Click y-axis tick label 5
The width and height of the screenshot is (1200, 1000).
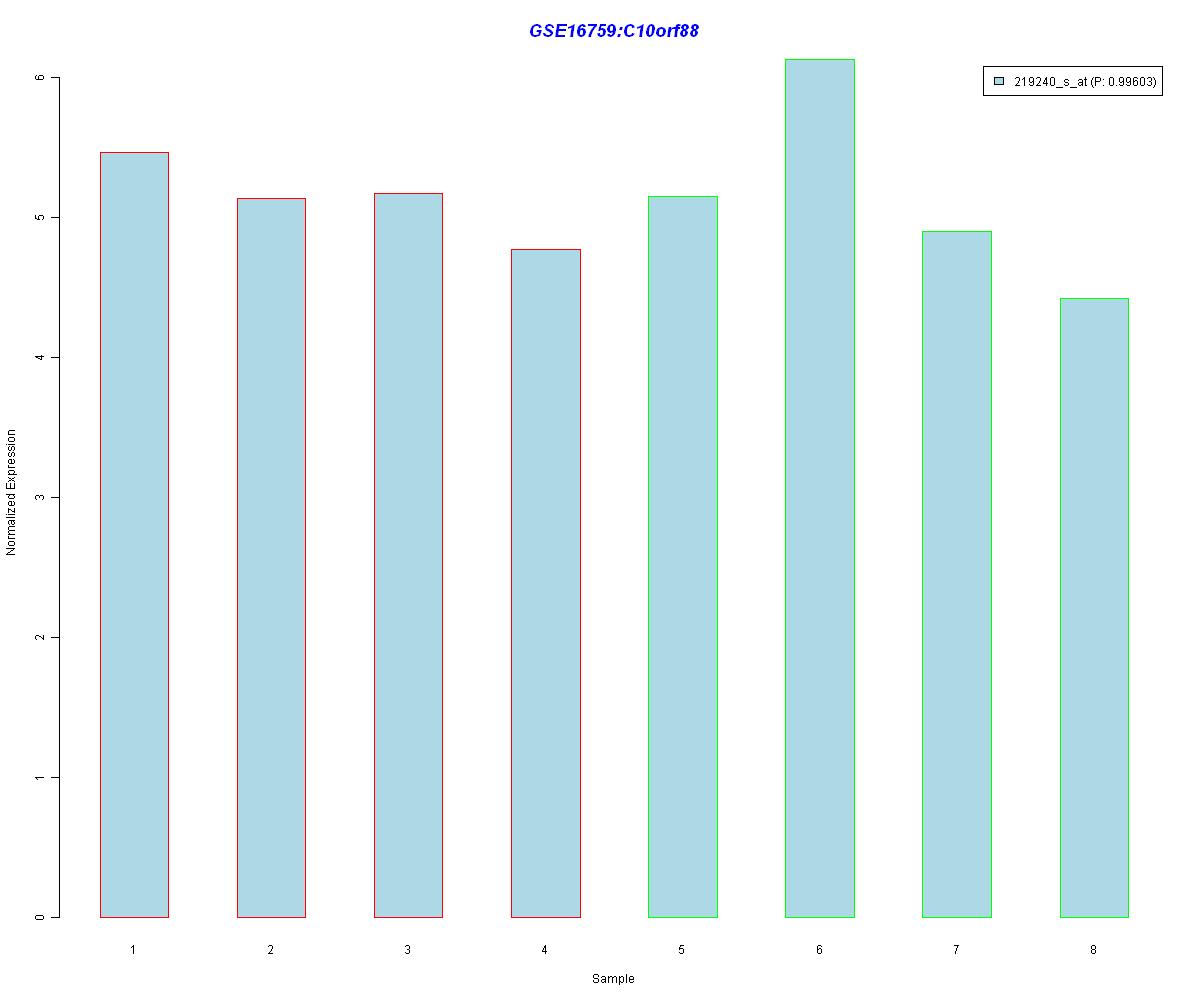(40, 217)
